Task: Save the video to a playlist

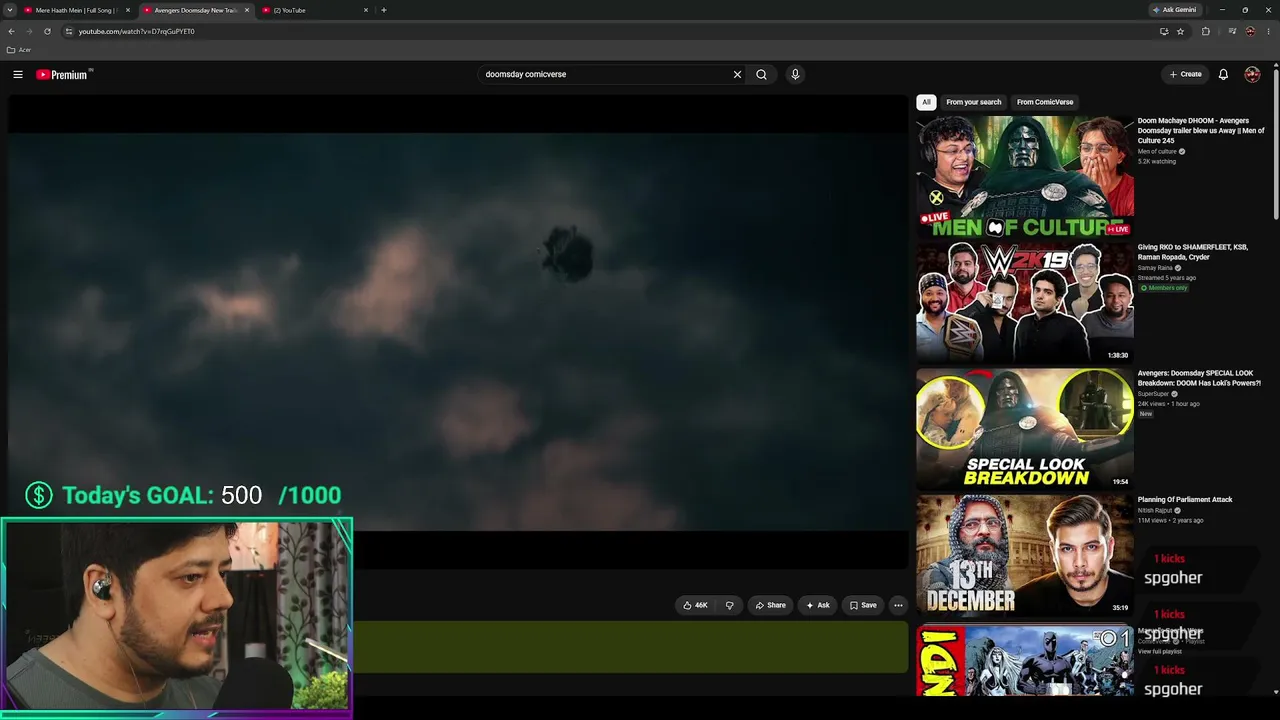Action: pos(863,605)
